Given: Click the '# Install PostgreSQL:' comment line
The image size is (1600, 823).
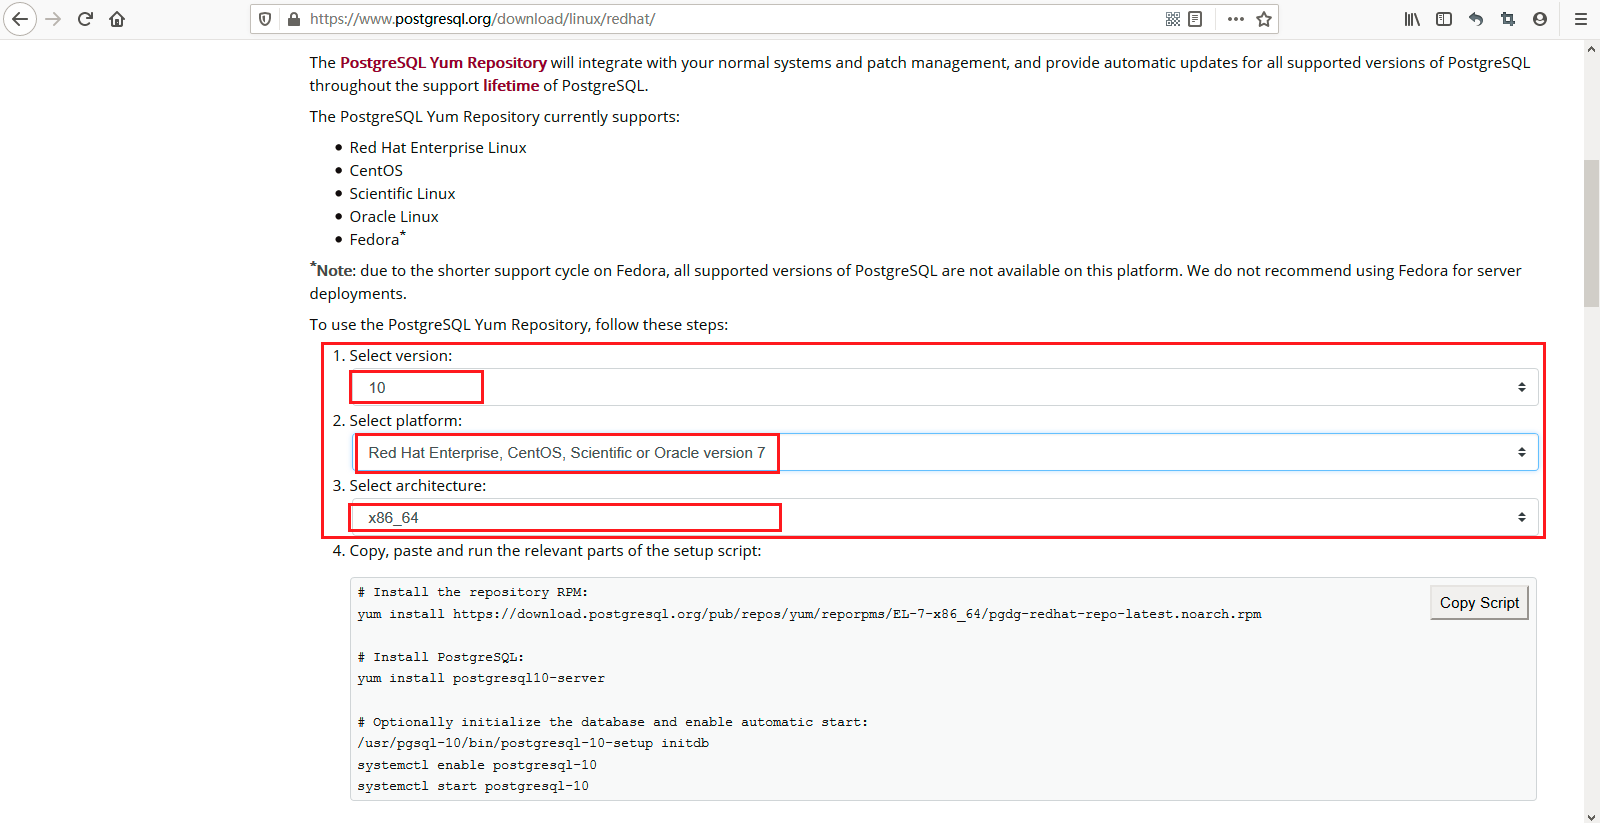Looking at the screenshot, I should pyautogui.click(x=441, y=657).
